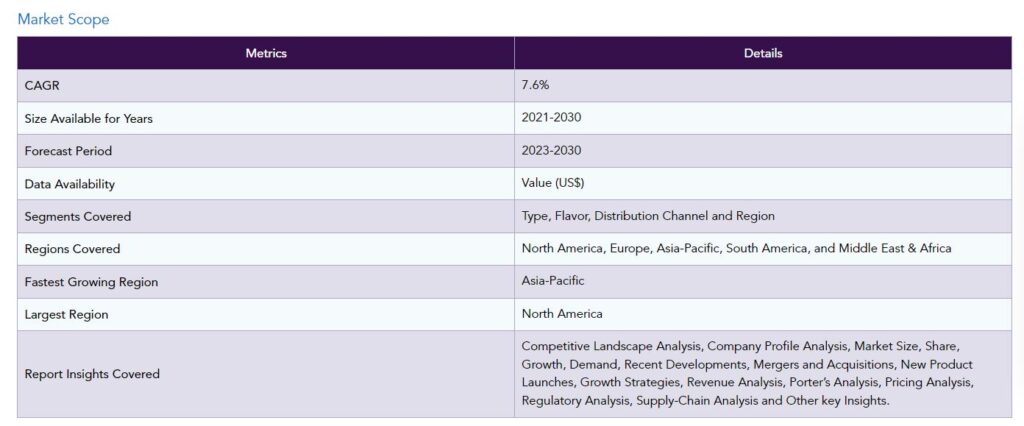Click the 7.6% value cell

(x=763, y=86)
